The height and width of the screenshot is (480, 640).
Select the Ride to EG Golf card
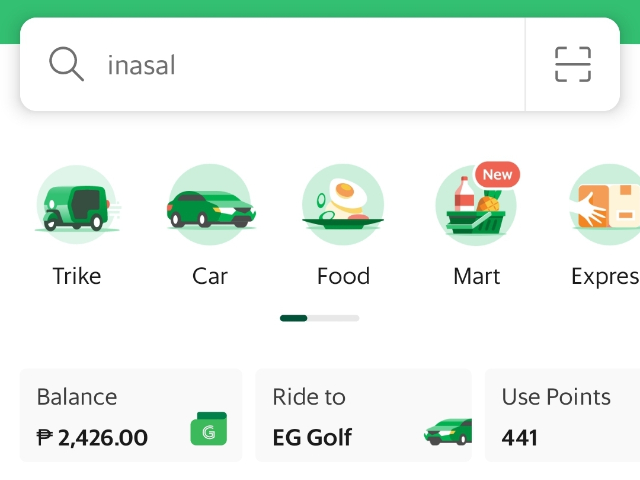point(364,415)
